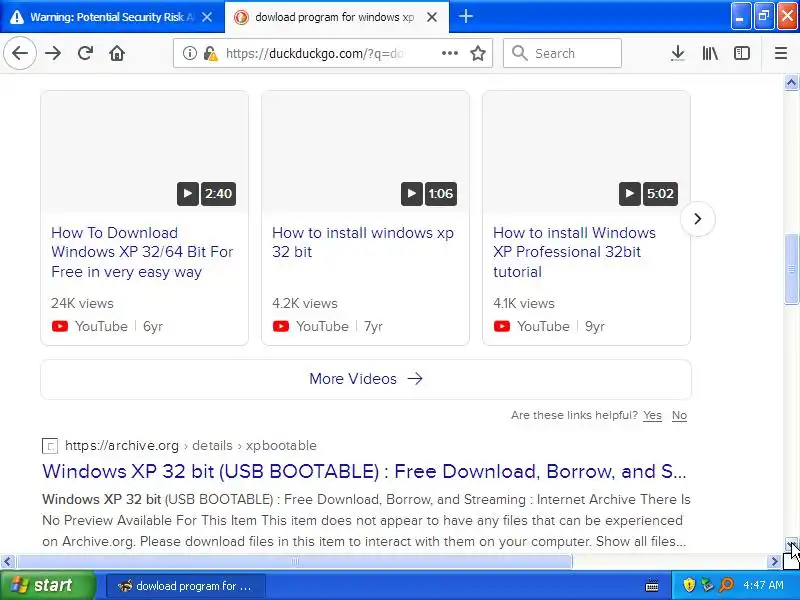800x600 pixels.
Task: Open Windows XP 32 bit (USB BOOTABLE) result
Action: point(364,471)
